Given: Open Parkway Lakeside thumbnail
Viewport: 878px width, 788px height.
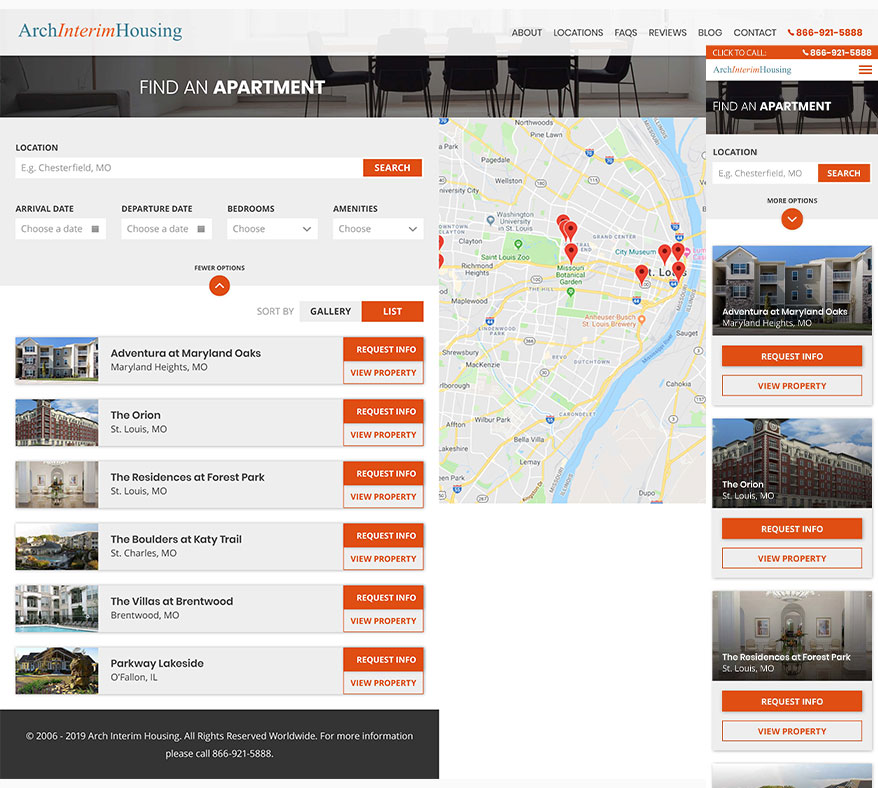Looking at the screenshot, I should point(57,671).
